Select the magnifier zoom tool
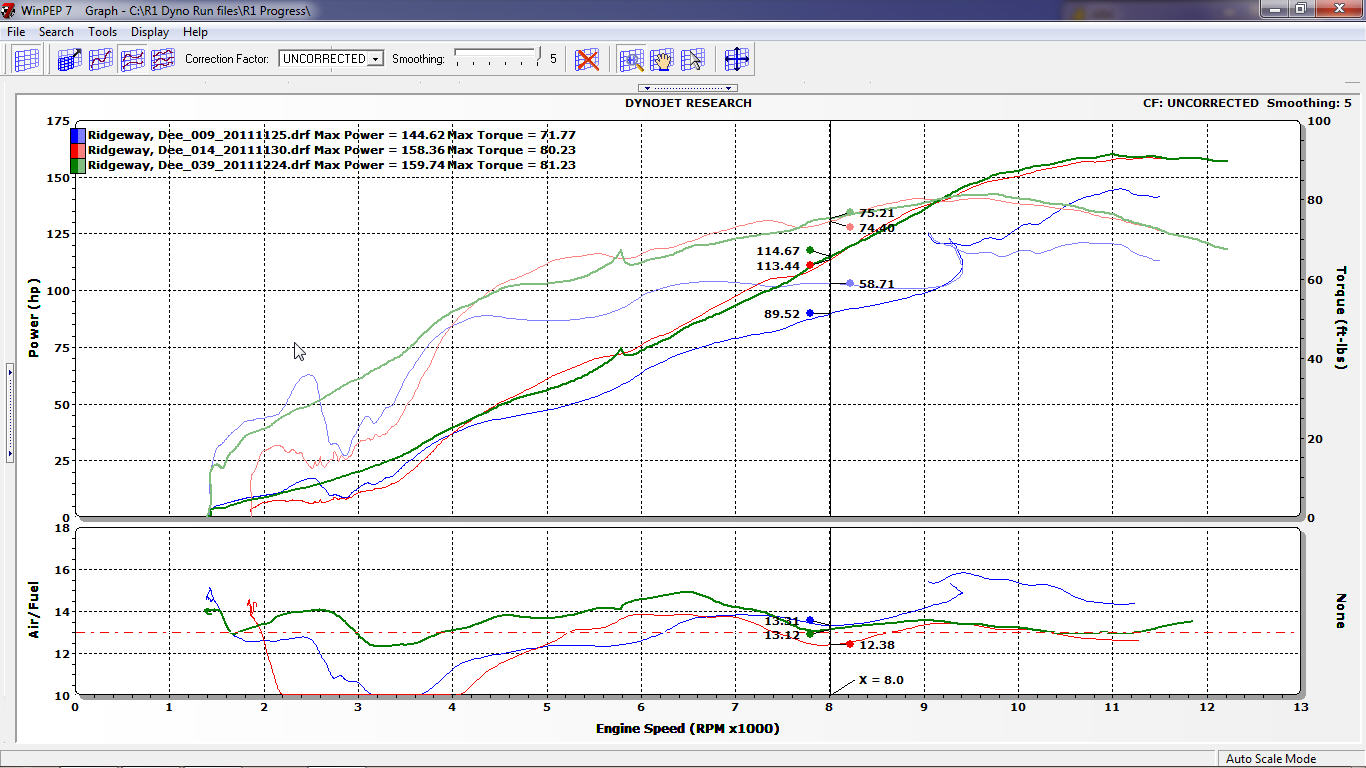 pyautogui.click(x=631, y=59)
